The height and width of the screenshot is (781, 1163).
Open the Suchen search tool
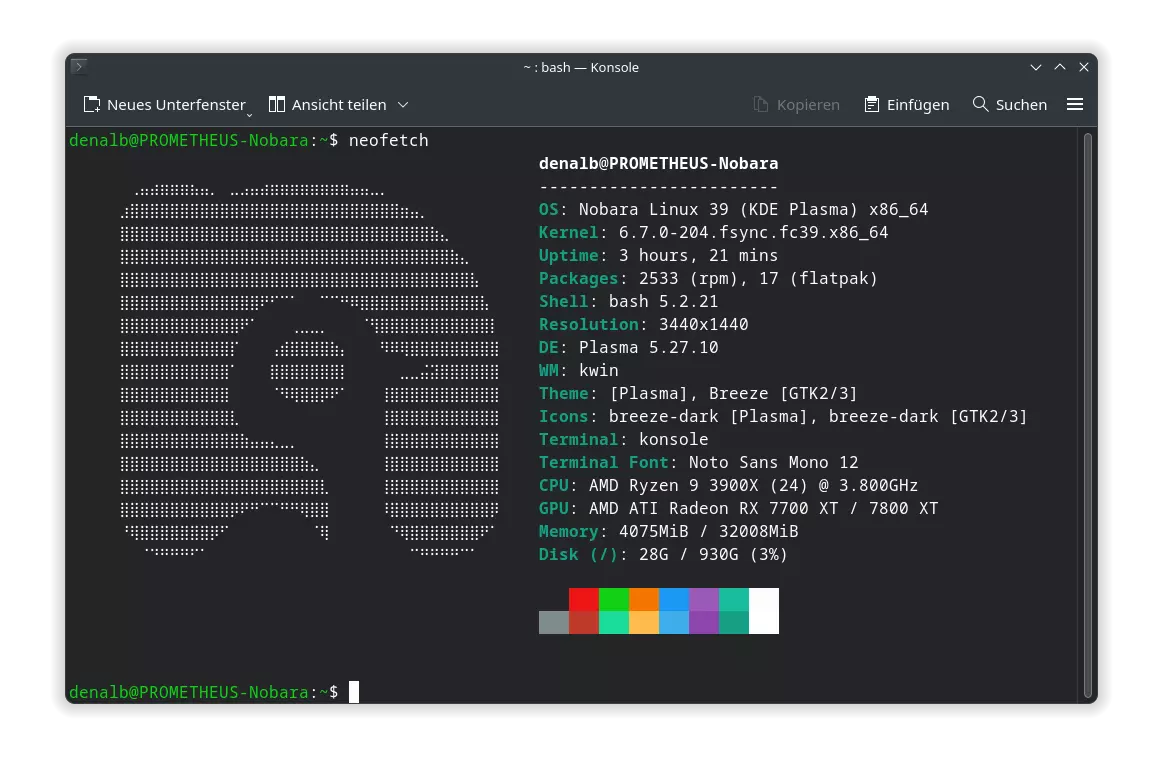coord(1009,105)
